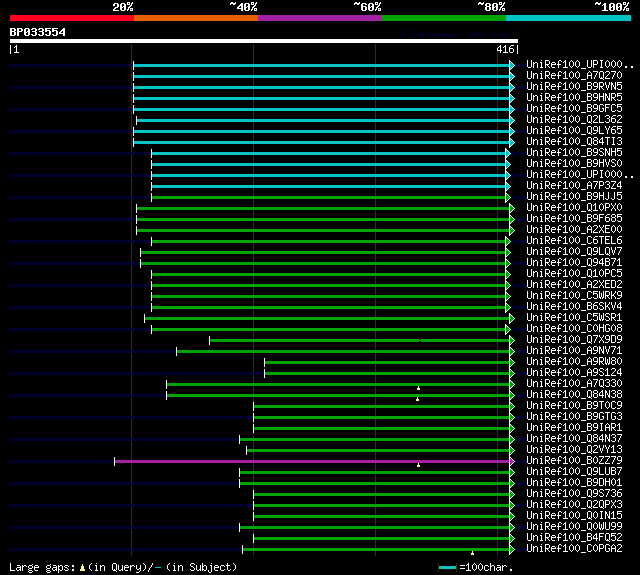Click the cyan ~100% identity legend segment
This screenshot has height=575, width=640.
coord(569,18)
